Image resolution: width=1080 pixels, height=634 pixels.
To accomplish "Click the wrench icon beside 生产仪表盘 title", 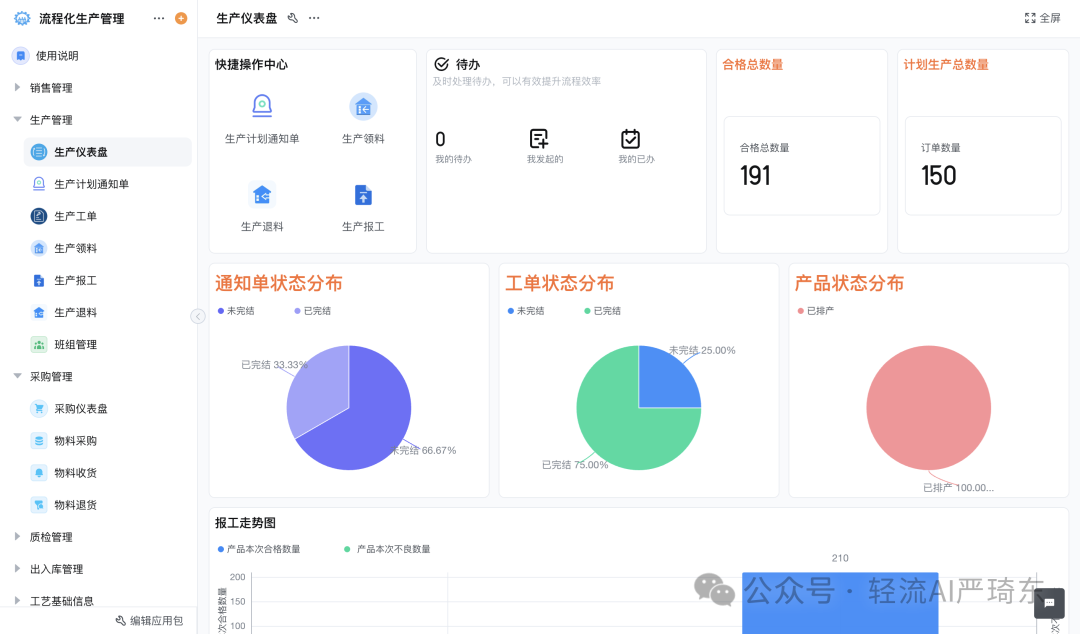I will pos(292,17).
